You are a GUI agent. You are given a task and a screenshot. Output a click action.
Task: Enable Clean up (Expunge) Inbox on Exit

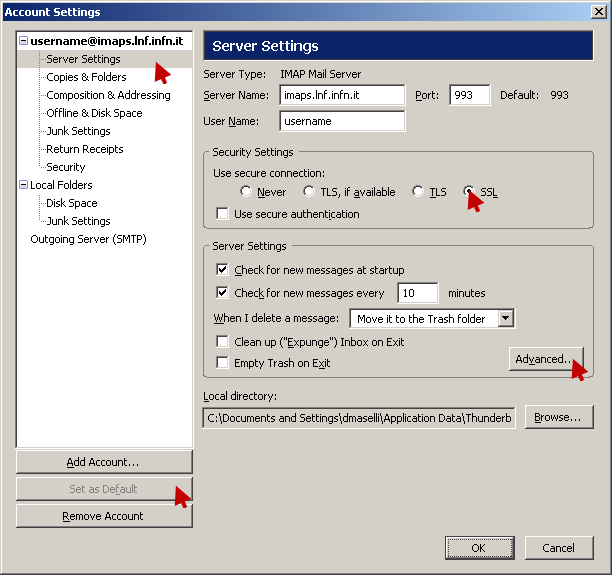click(222, 342)
